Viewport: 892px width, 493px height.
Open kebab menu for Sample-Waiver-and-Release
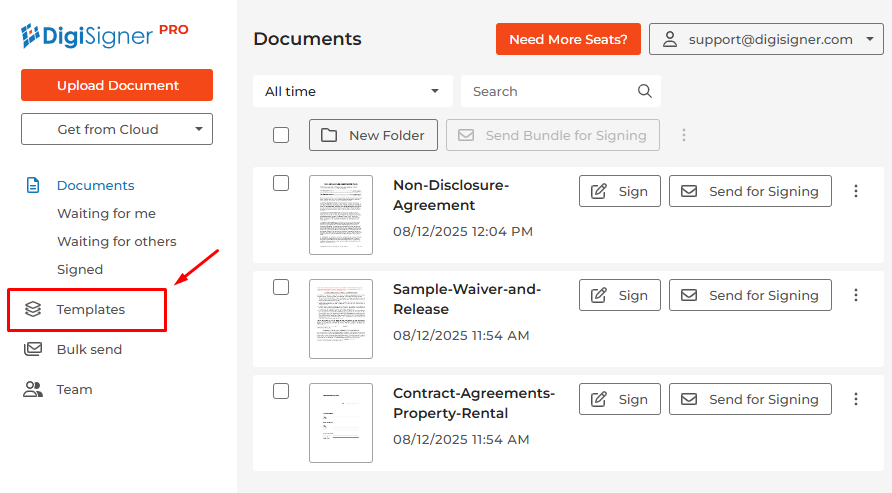(855, 295)
